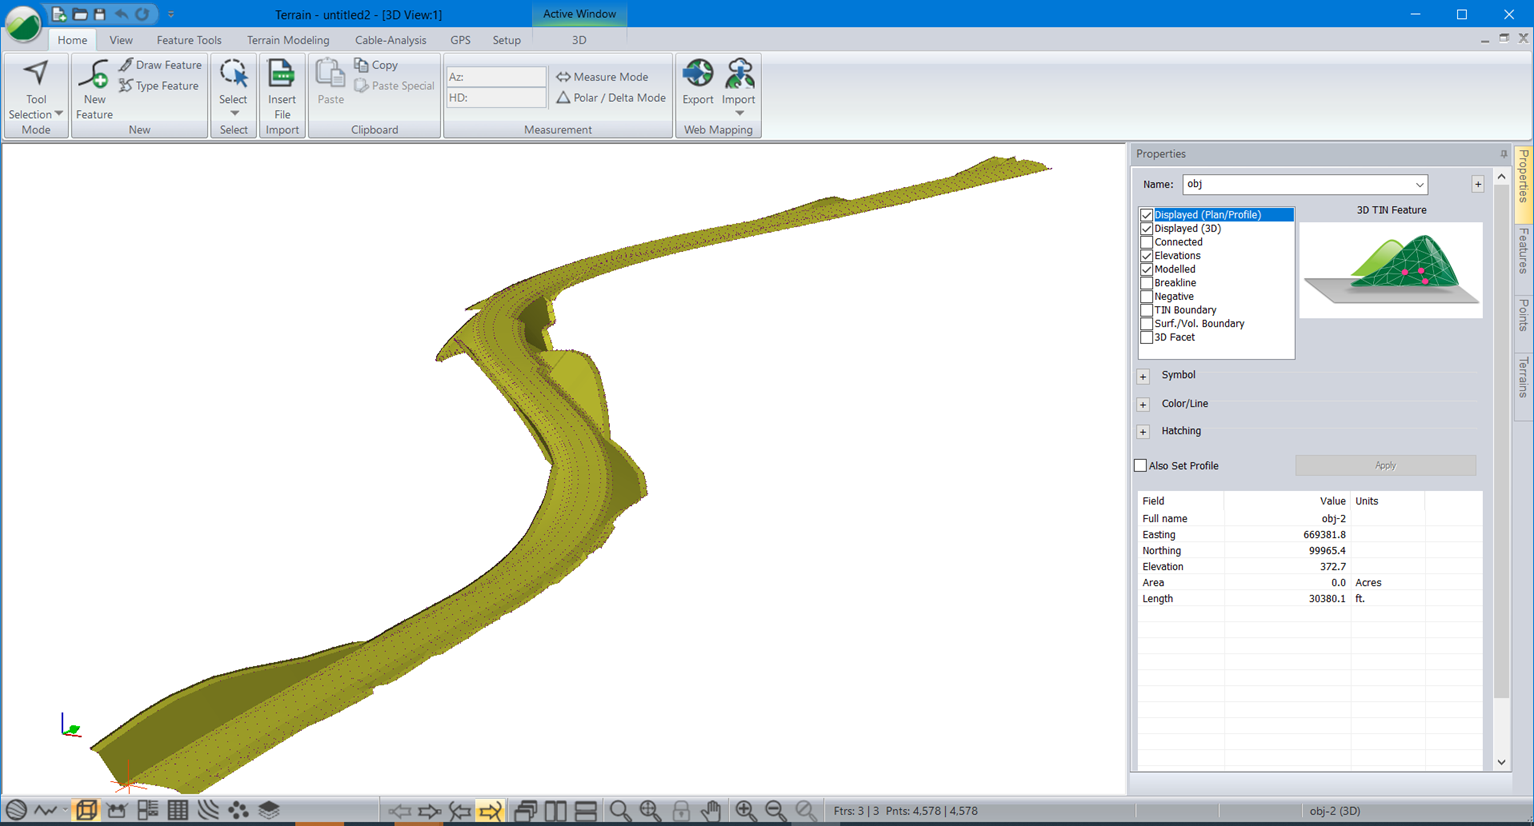
Task: Click the undo arrow in title bar
Action: click(x=121, y=14)
